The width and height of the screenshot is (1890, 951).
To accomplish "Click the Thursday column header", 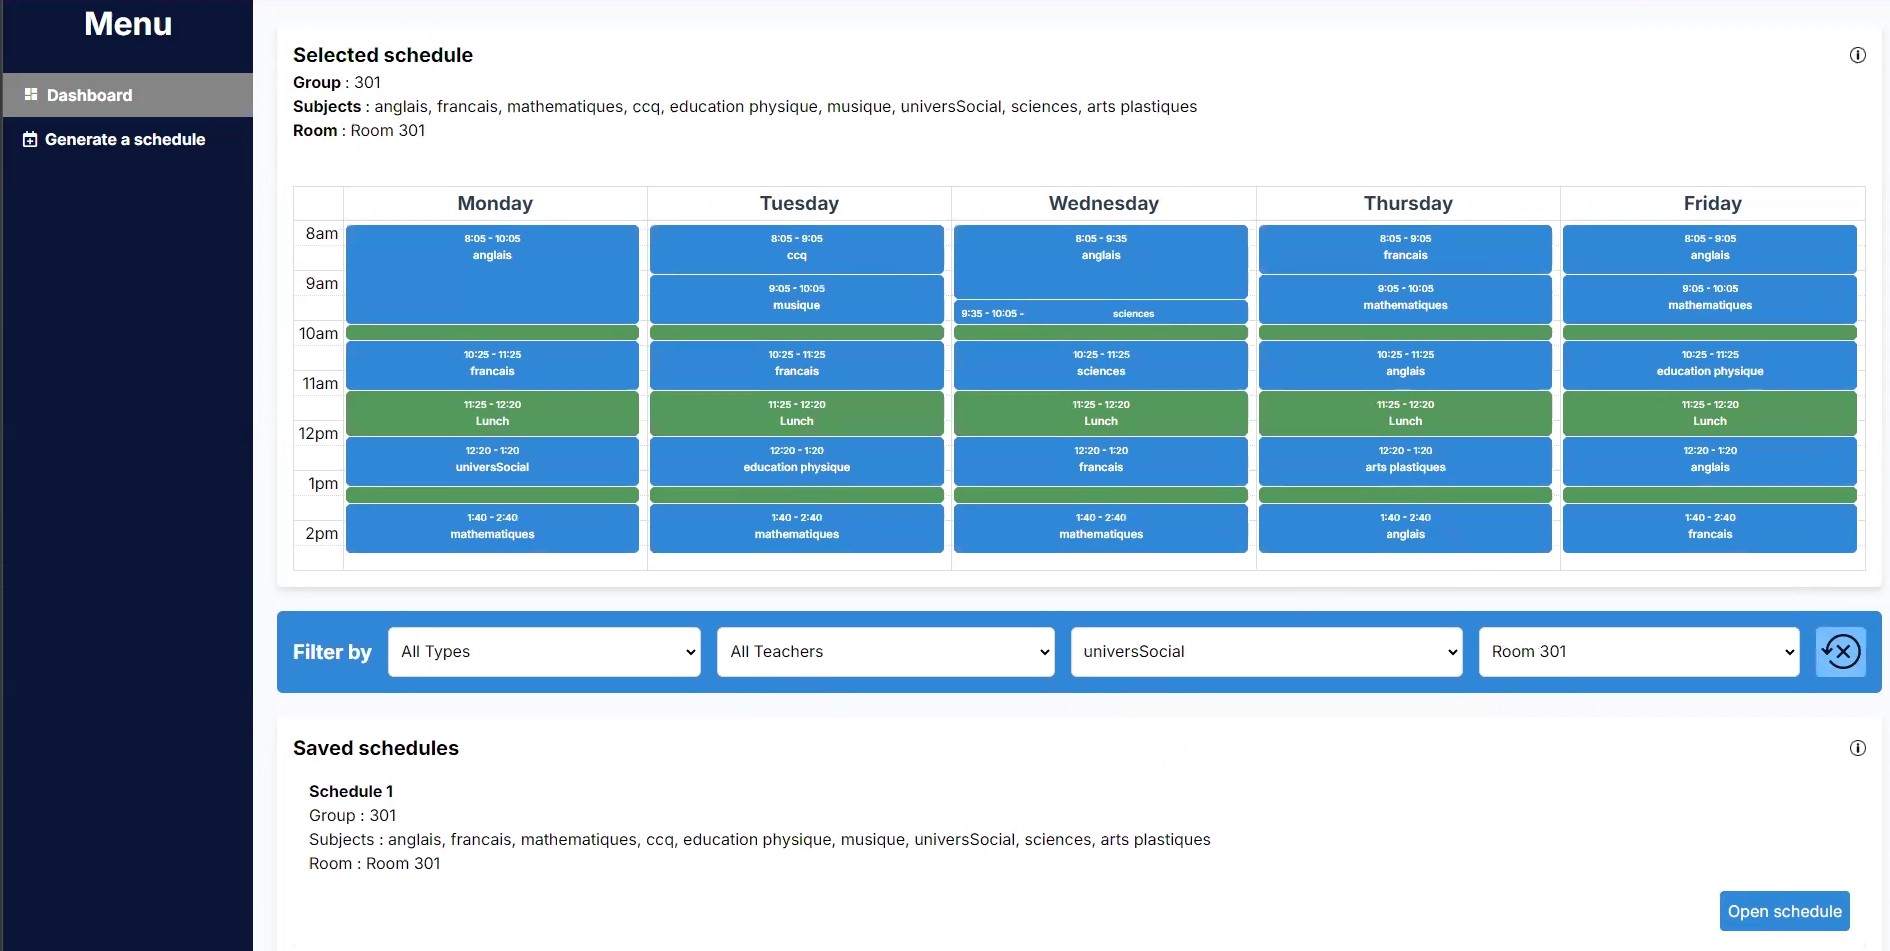I will (1408, 203).
